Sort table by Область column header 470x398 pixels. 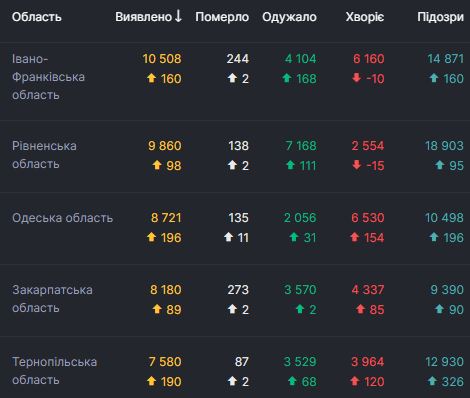[x=37, y=17]
